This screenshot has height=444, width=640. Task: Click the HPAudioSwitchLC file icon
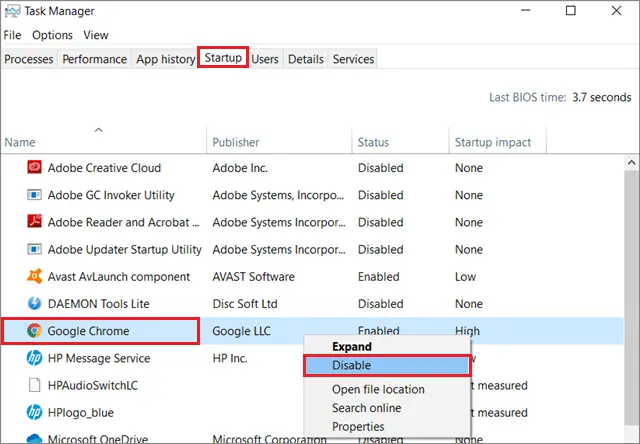(x=34, y=385)
